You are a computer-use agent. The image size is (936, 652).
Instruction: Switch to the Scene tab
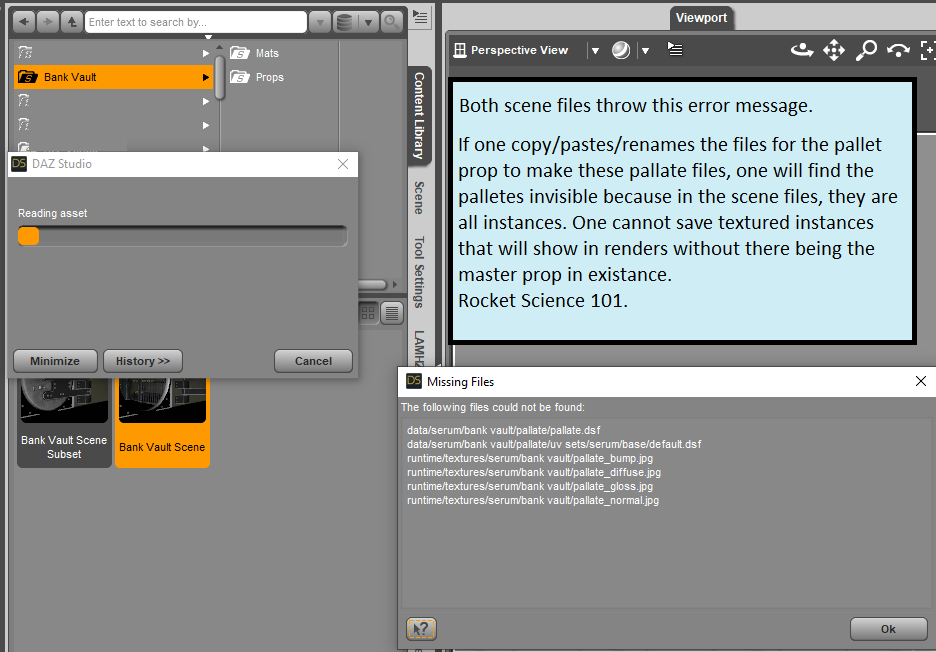coord(420,198)
